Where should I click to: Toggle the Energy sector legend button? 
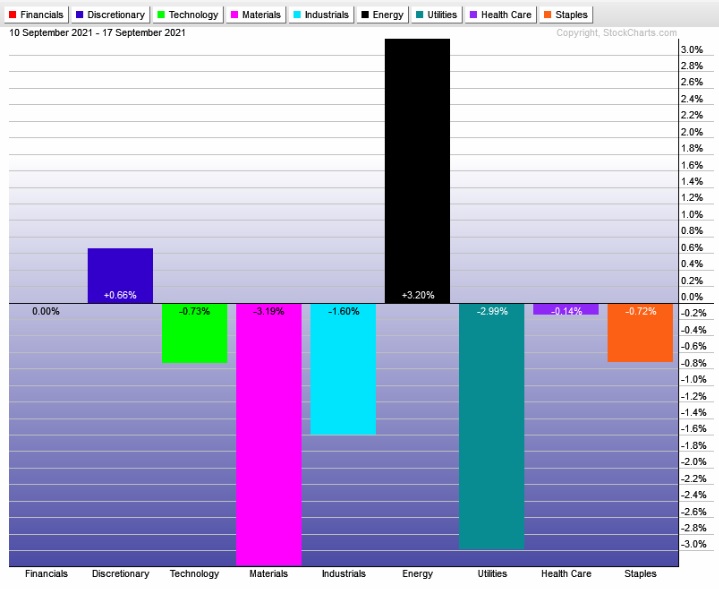tap(382, 15)
